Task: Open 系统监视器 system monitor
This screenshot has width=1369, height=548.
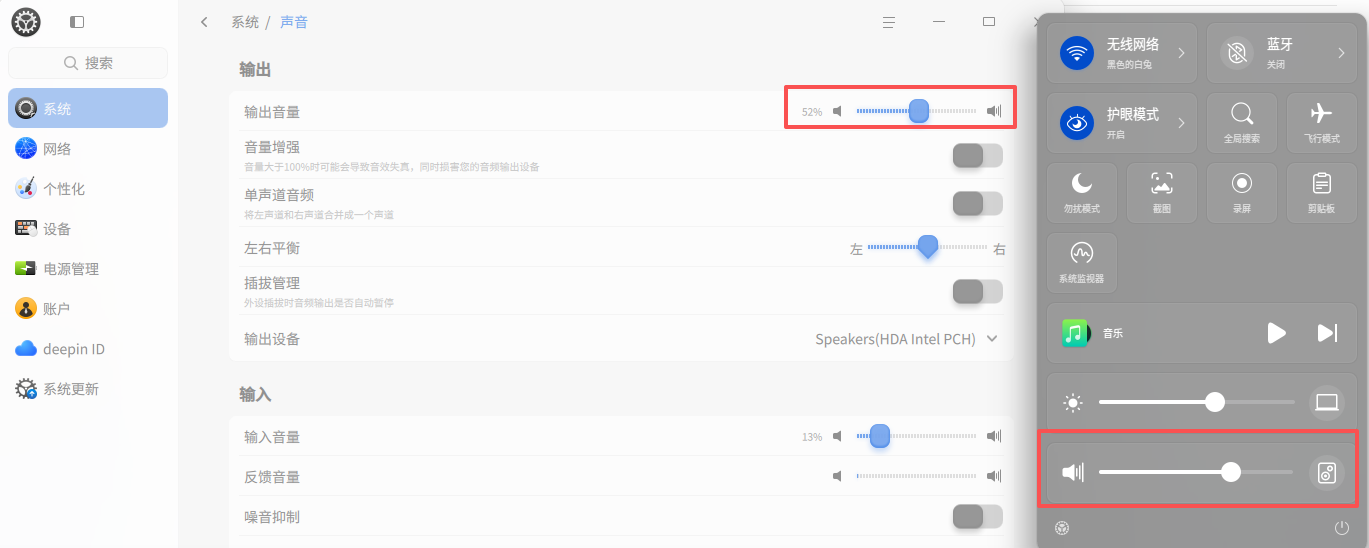Action: point(1082,263)
